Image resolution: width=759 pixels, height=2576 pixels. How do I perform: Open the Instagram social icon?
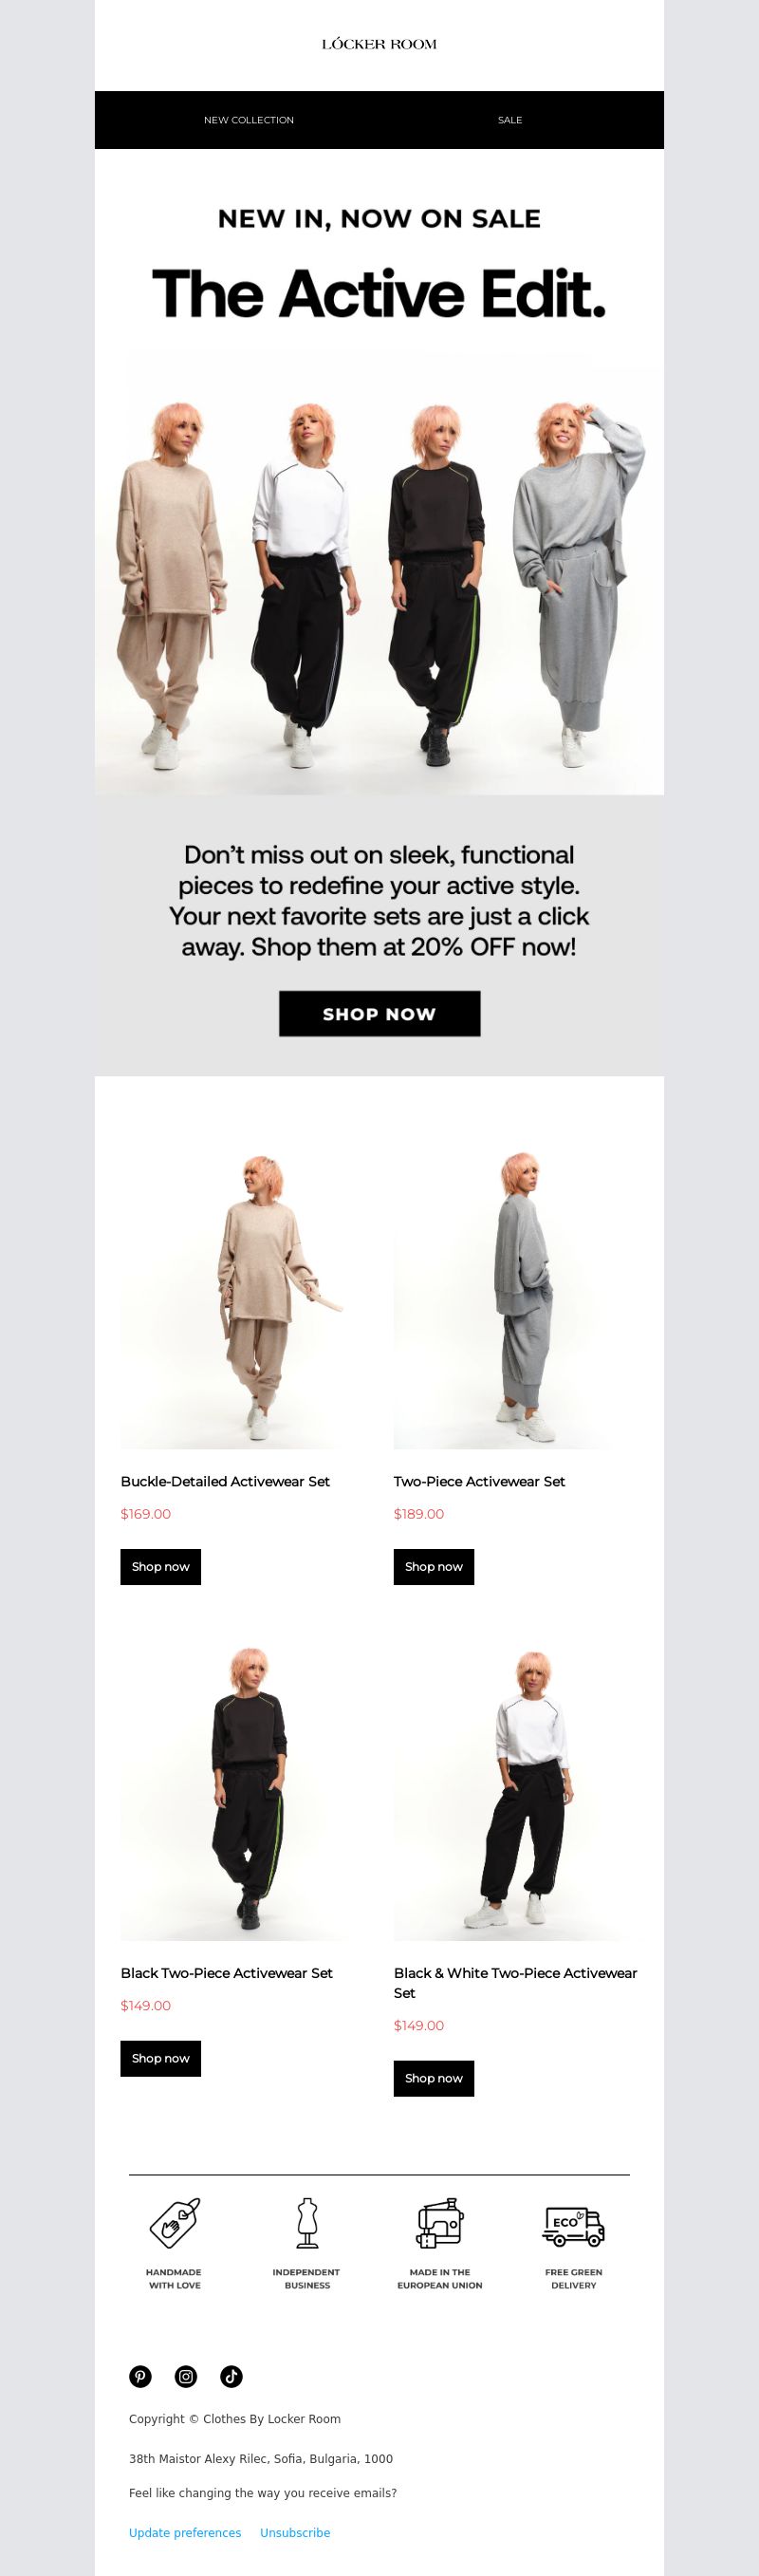point(186,2376)
